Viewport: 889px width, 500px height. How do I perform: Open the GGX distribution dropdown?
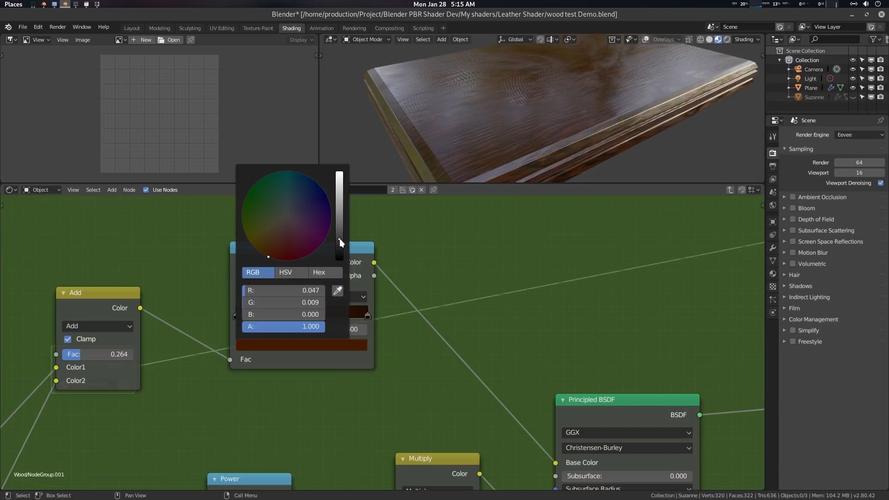(627, 433)
